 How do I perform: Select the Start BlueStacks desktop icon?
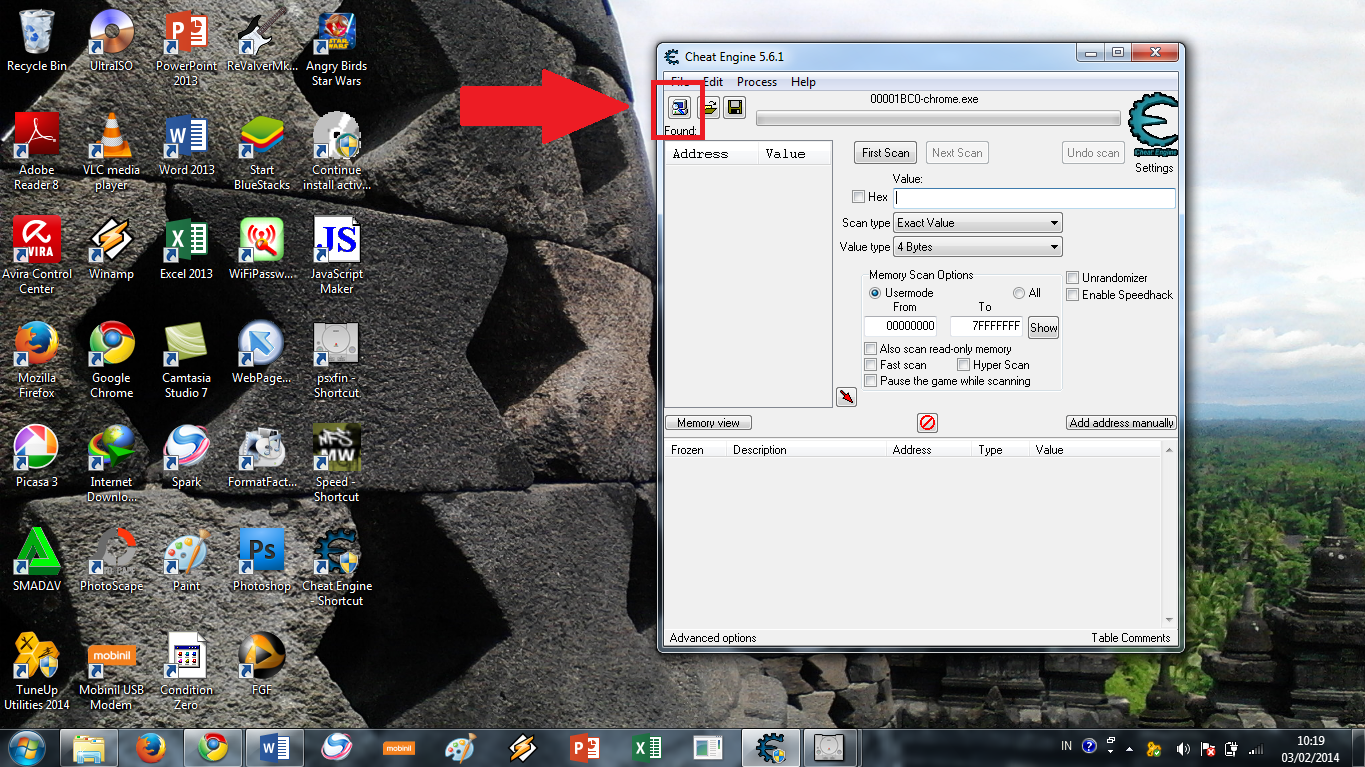(x=261, y=152)
